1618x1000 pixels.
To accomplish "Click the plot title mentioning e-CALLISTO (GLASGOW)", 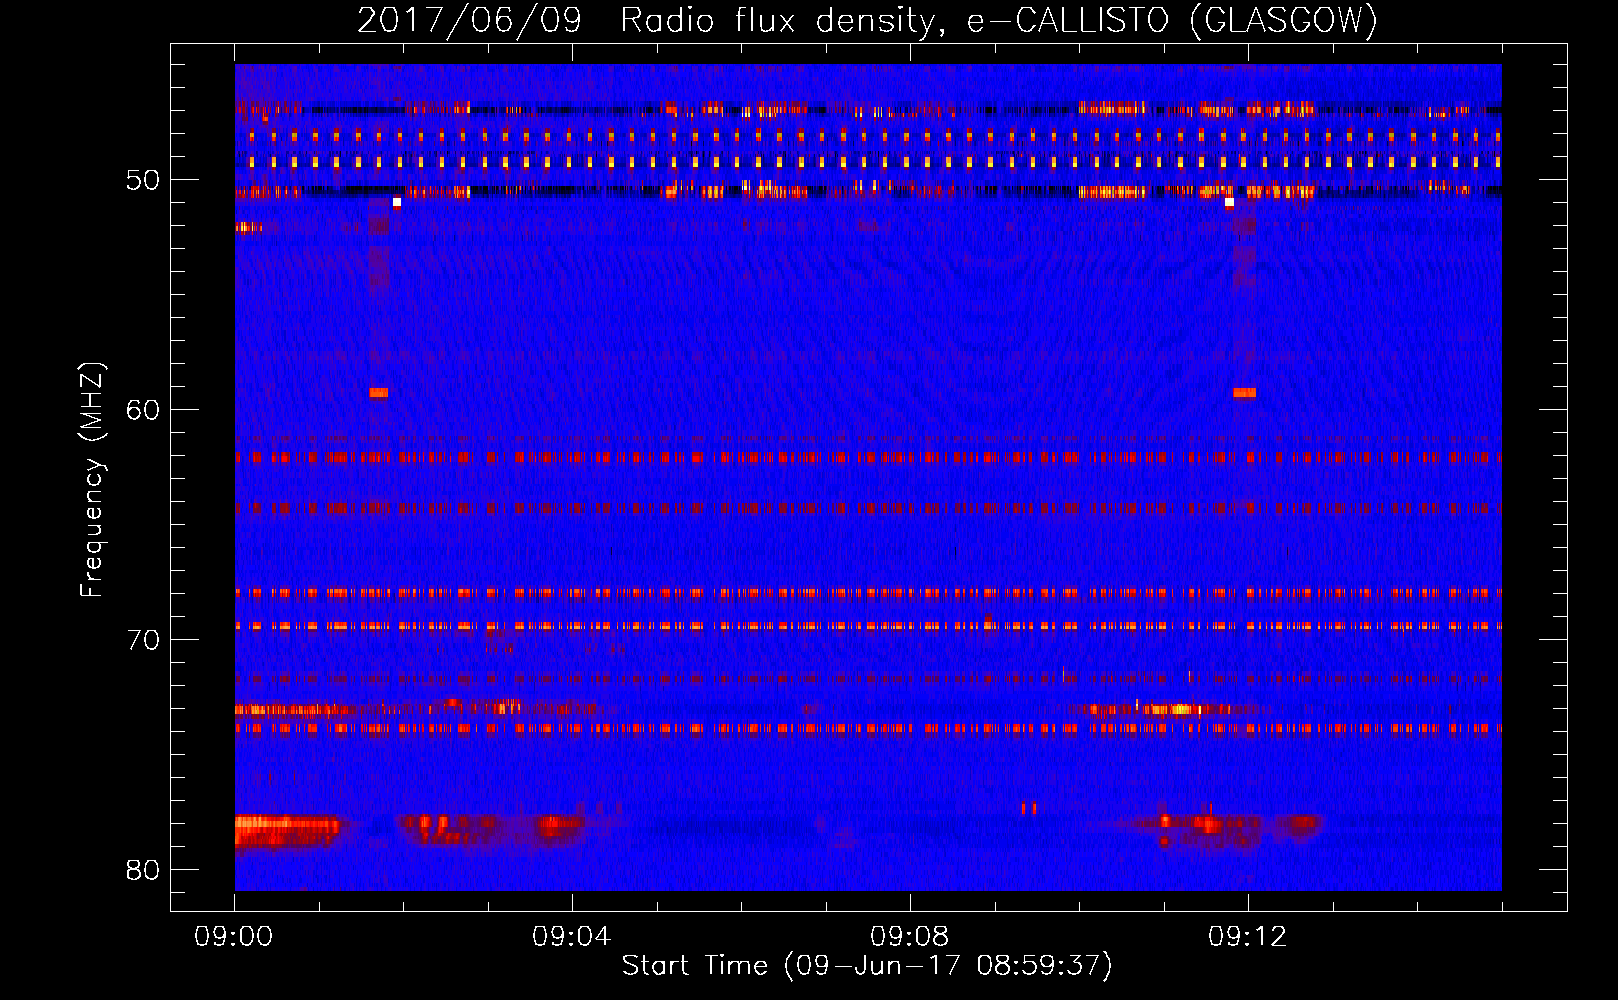I will point(868,20).
